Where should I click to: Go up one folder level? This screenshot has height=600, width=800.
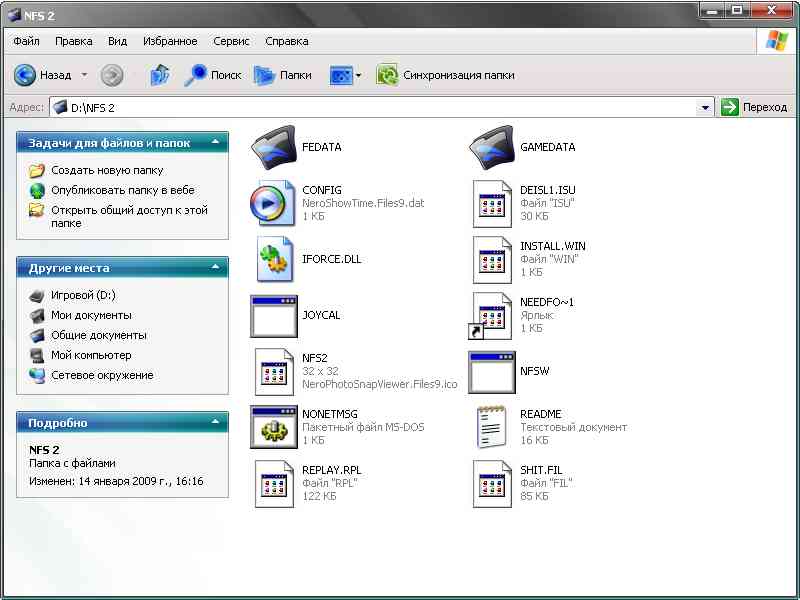pyautogui.click(x=160, y=75)
